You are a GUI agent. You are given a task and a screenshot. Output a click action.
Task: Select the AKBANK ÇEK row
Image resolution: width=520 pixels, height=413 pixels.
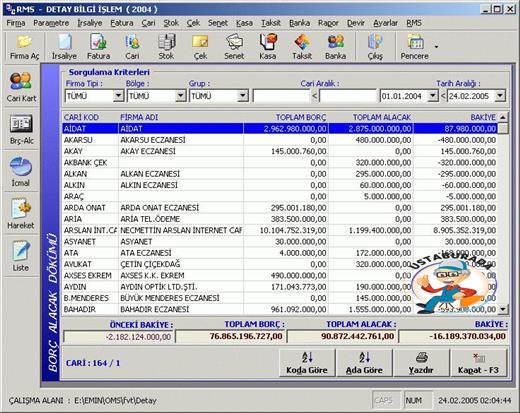point(280,163)
